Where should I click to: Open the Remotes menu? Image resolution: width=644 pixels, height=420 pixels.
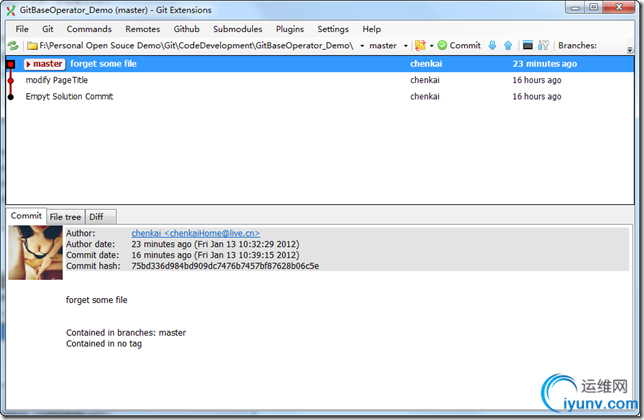click(143, 29)
